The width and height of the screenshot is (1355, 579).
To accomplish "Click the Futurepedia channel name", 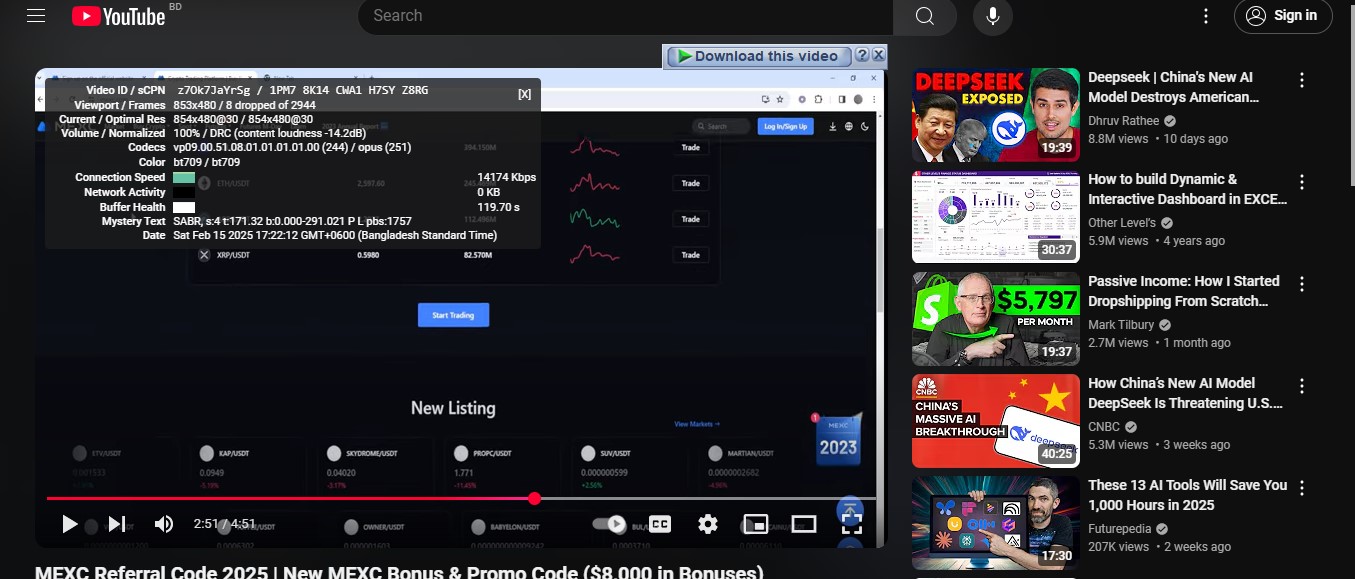I will [1122, 529].
